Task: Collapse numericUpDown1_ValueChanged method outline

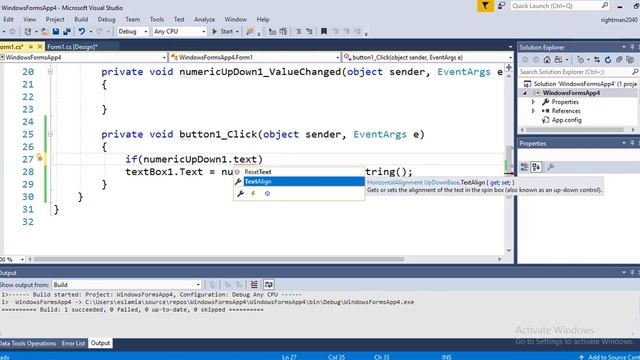Action: [x=50, y=72]
